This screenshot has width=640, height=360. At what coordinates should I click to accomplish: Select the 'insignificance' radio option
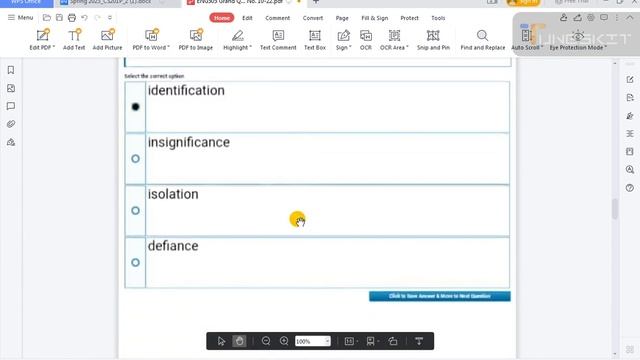click(x=136, y=159)
